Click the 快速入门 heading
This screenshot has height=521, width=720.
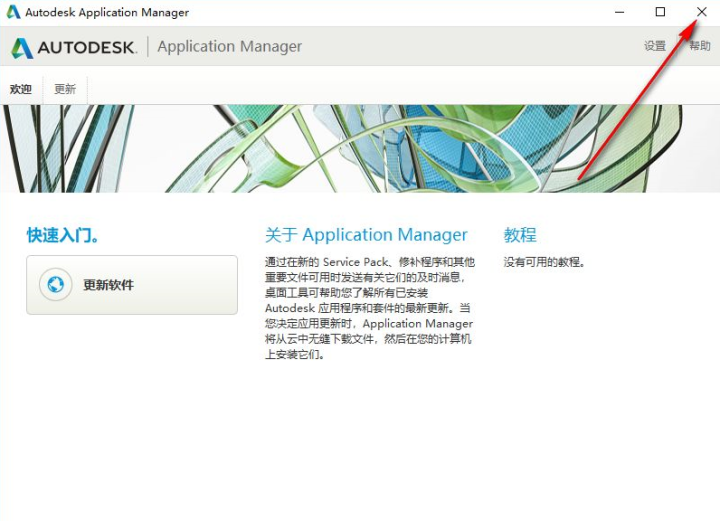pos(63,235)
